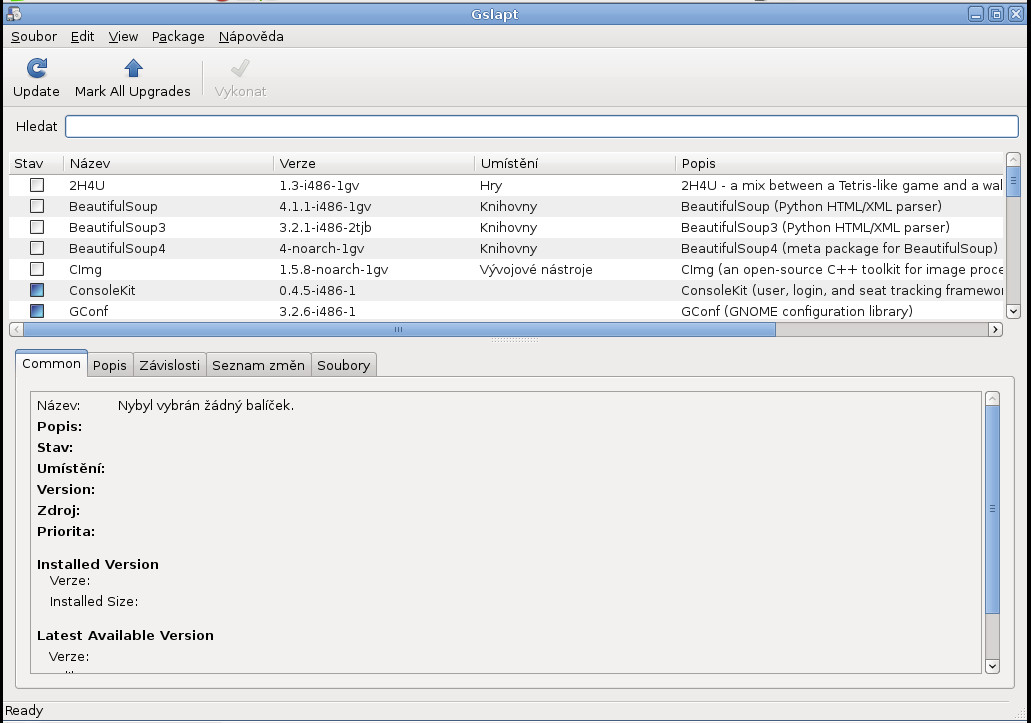This screenshot has height=723, width=1031.
Task: Switch to the Common tab
Action: 51,363
